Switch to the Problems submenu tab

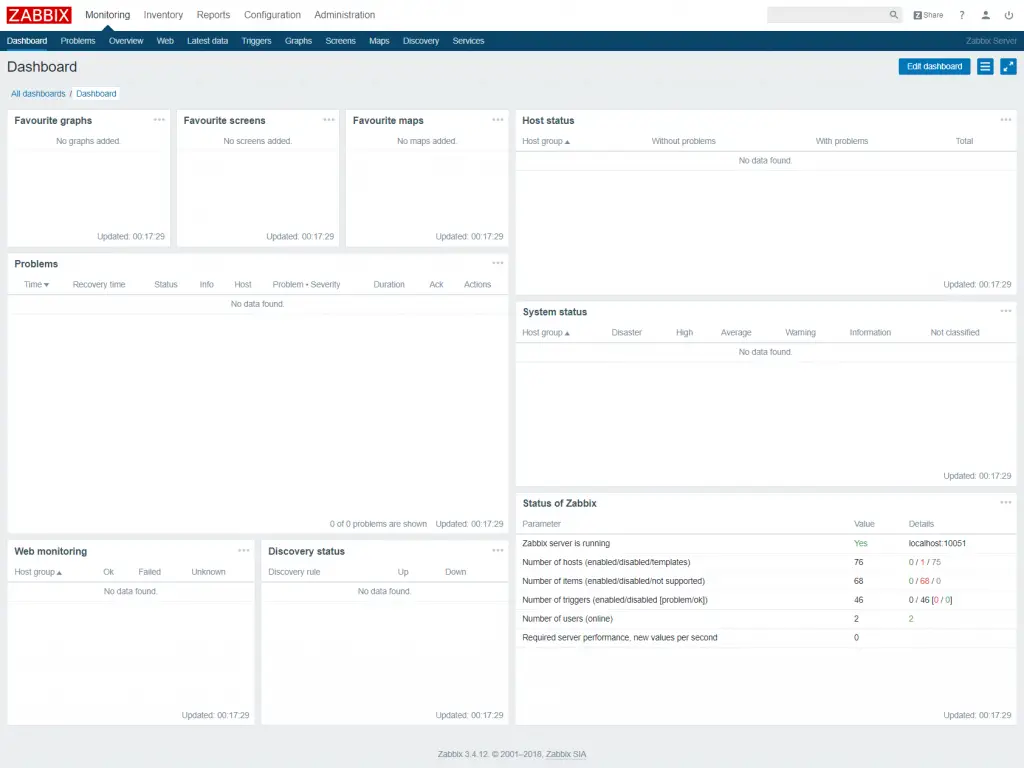pyautogui.click(x=78, y=40)
